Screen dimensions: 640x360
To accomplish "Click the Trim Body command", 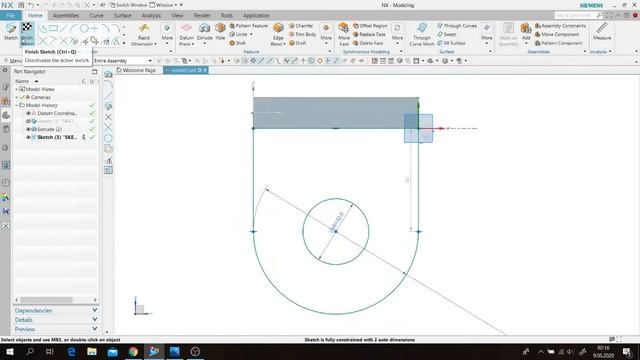I will (302, 34).
